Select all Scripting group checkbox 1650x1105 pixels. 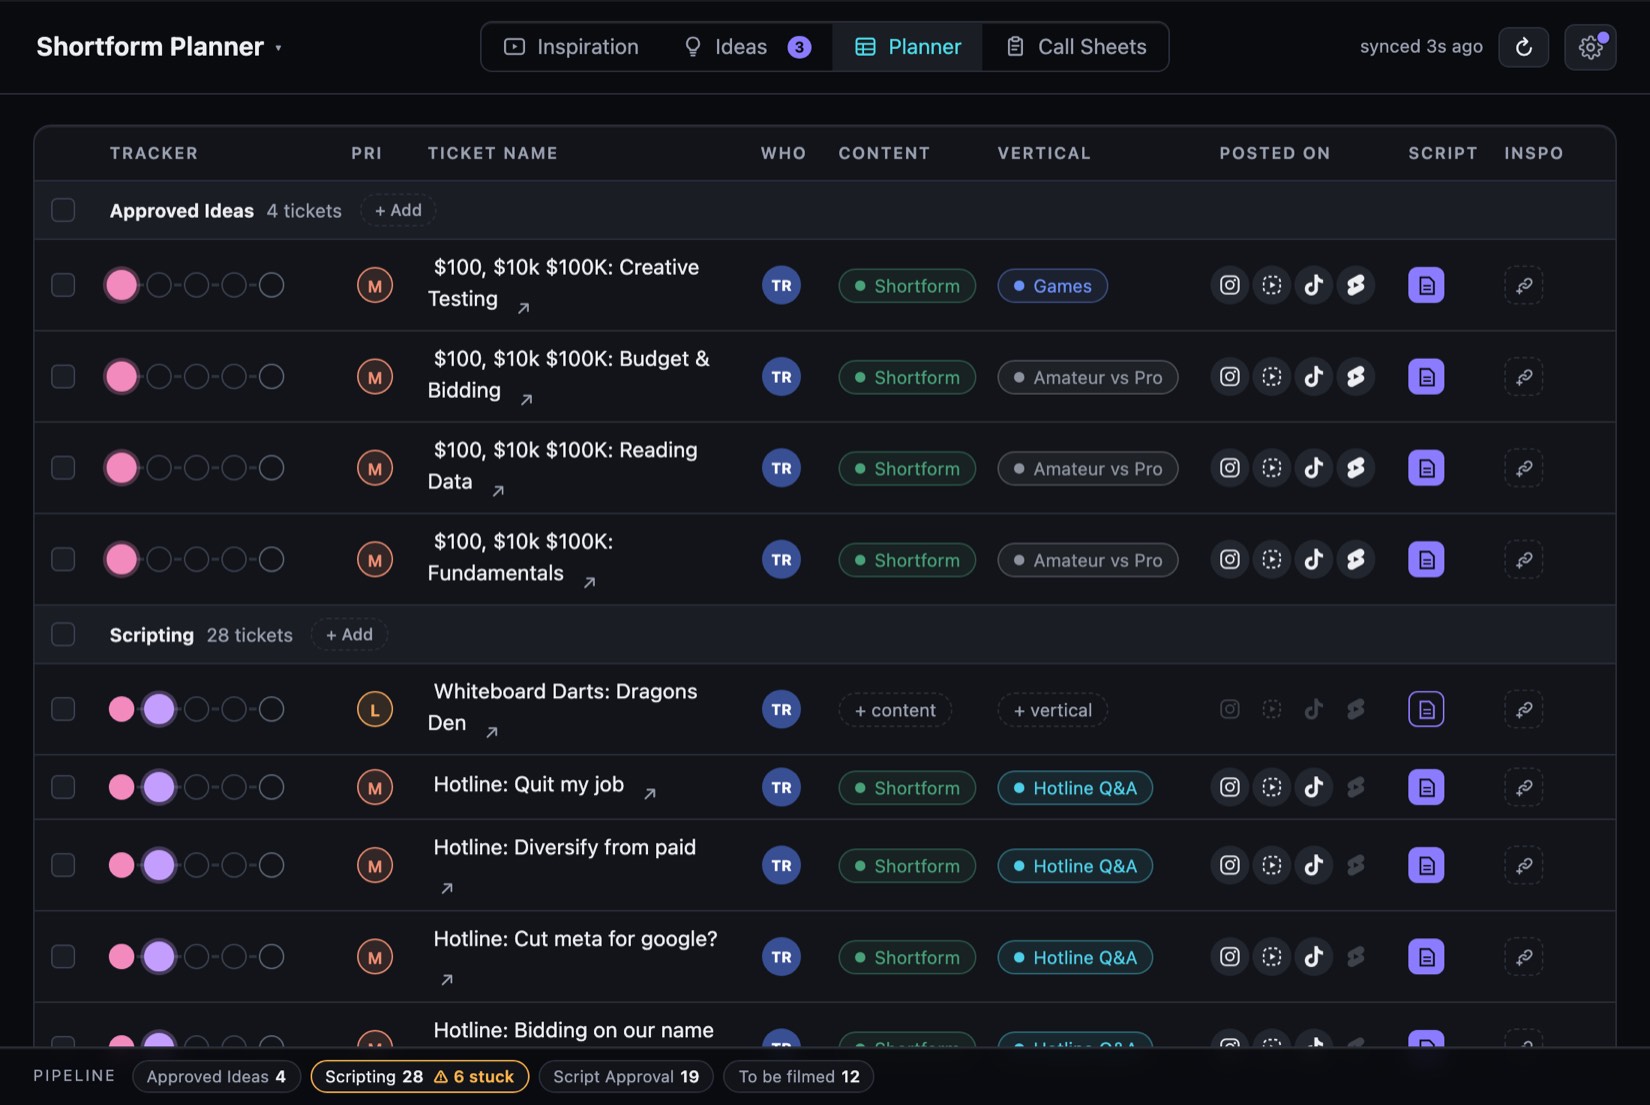tap(63, 634)
